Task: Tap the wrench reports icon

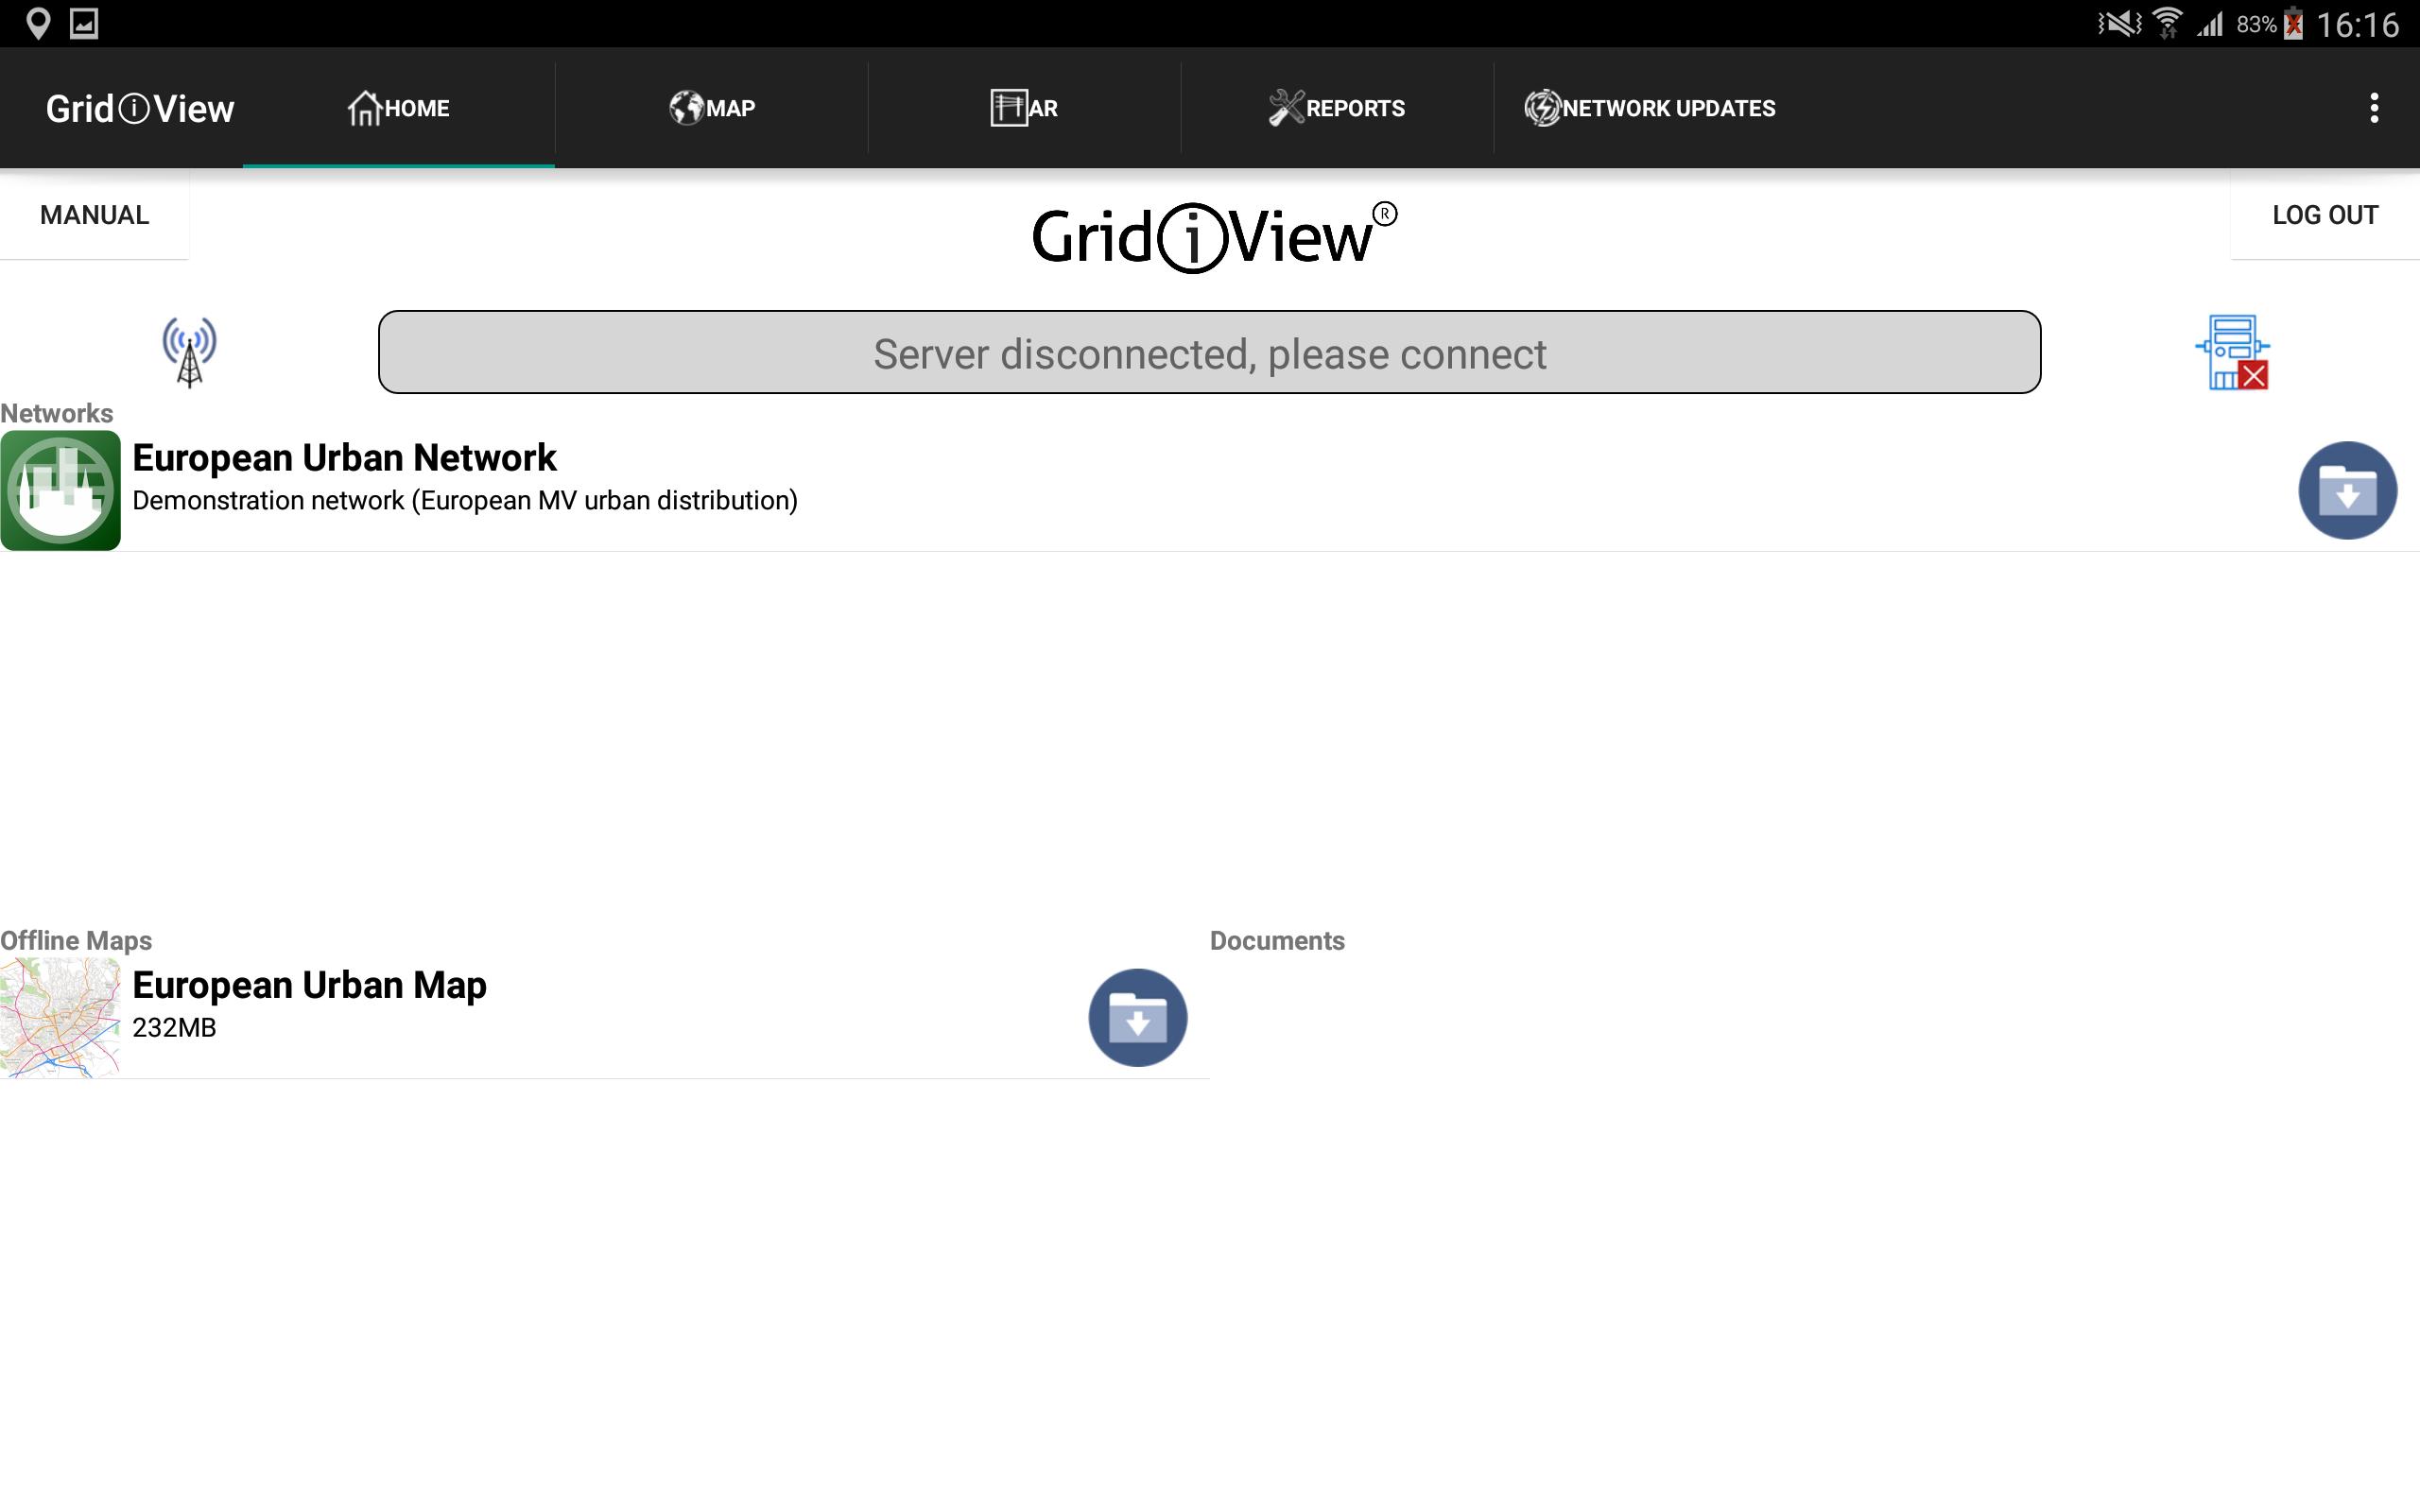Action: [1286, 108]
